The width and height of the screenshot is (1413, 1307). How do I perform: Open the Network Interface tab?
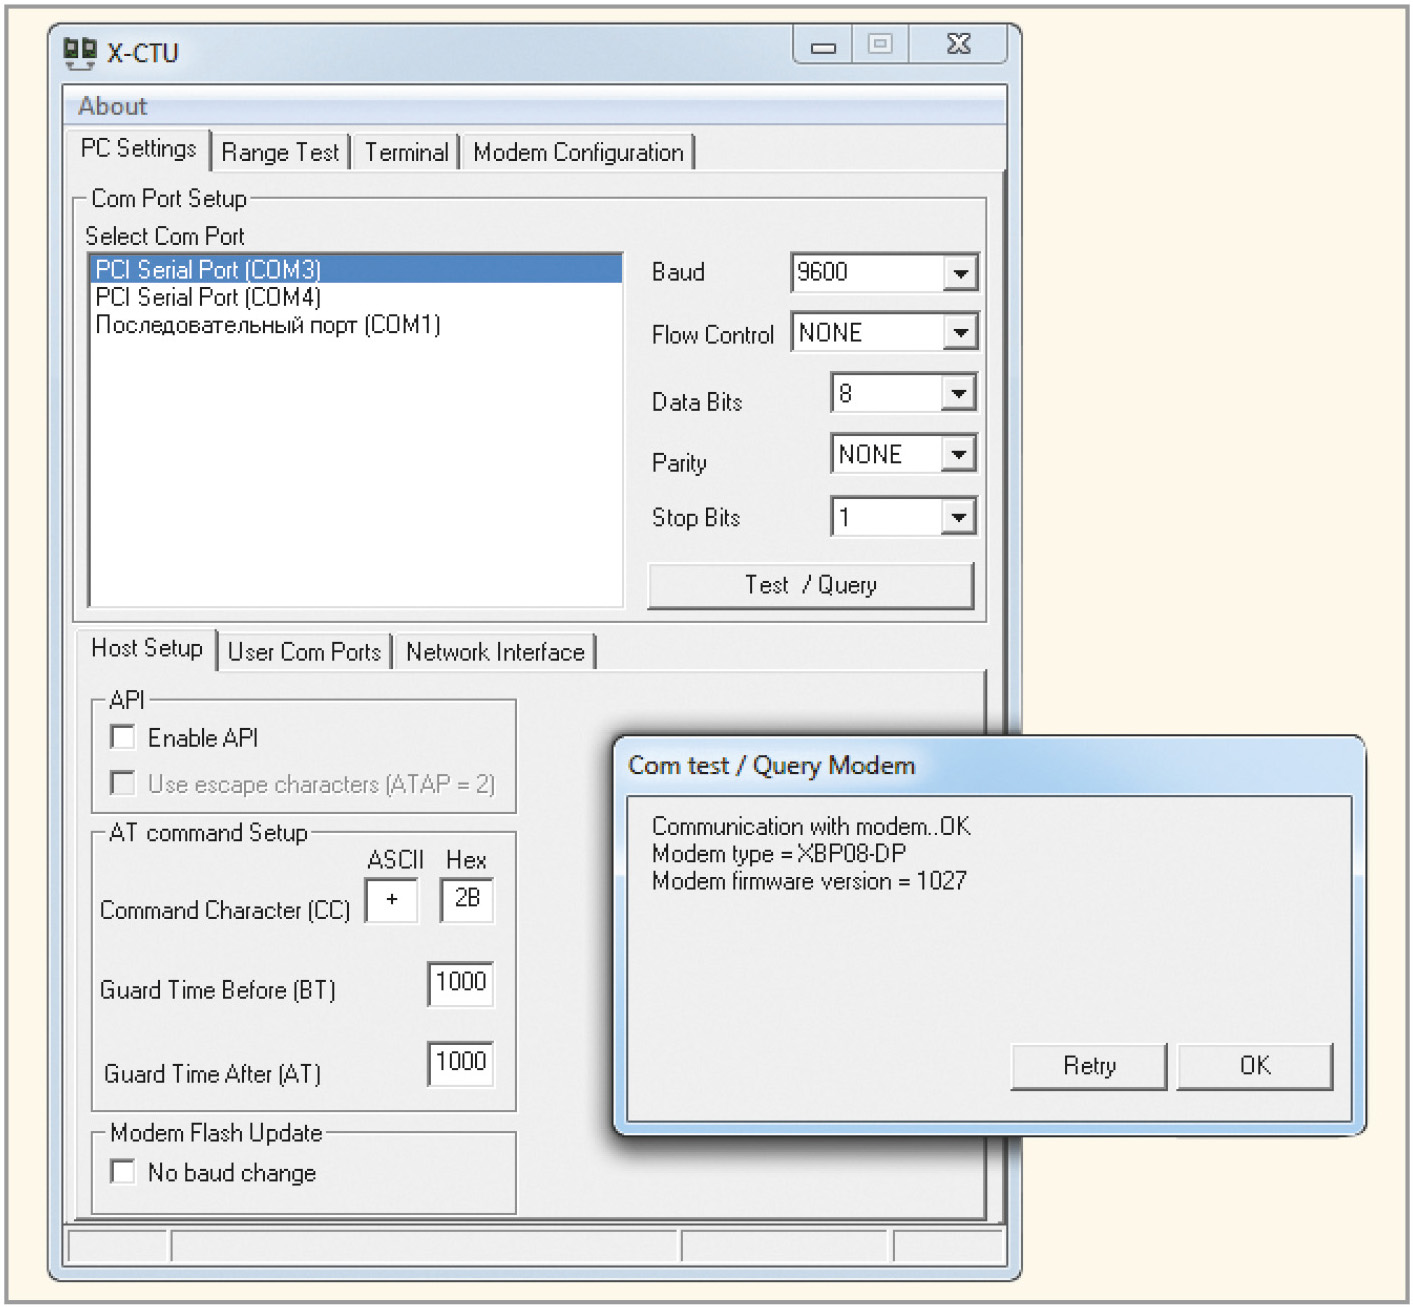[x=495, y=652]
